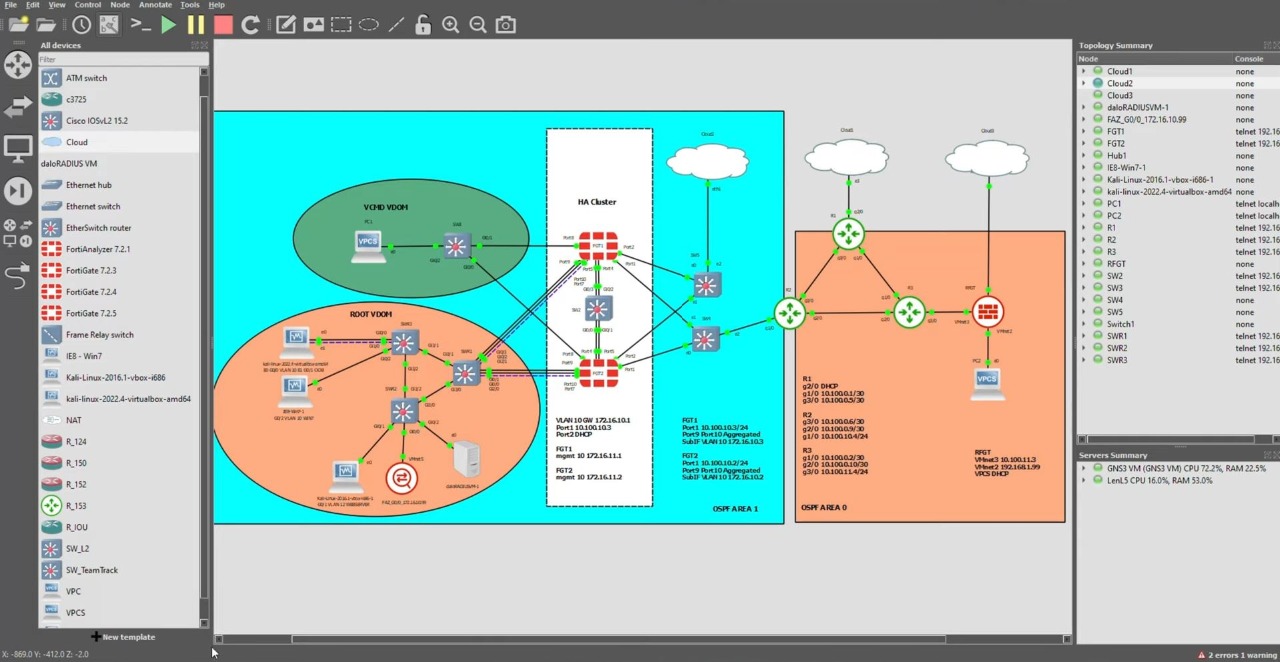The height and width of the screenshot is (662, 1280).
Task: Expand Cloud2 node in Topology Summary
Action: tap(1083, 83)
